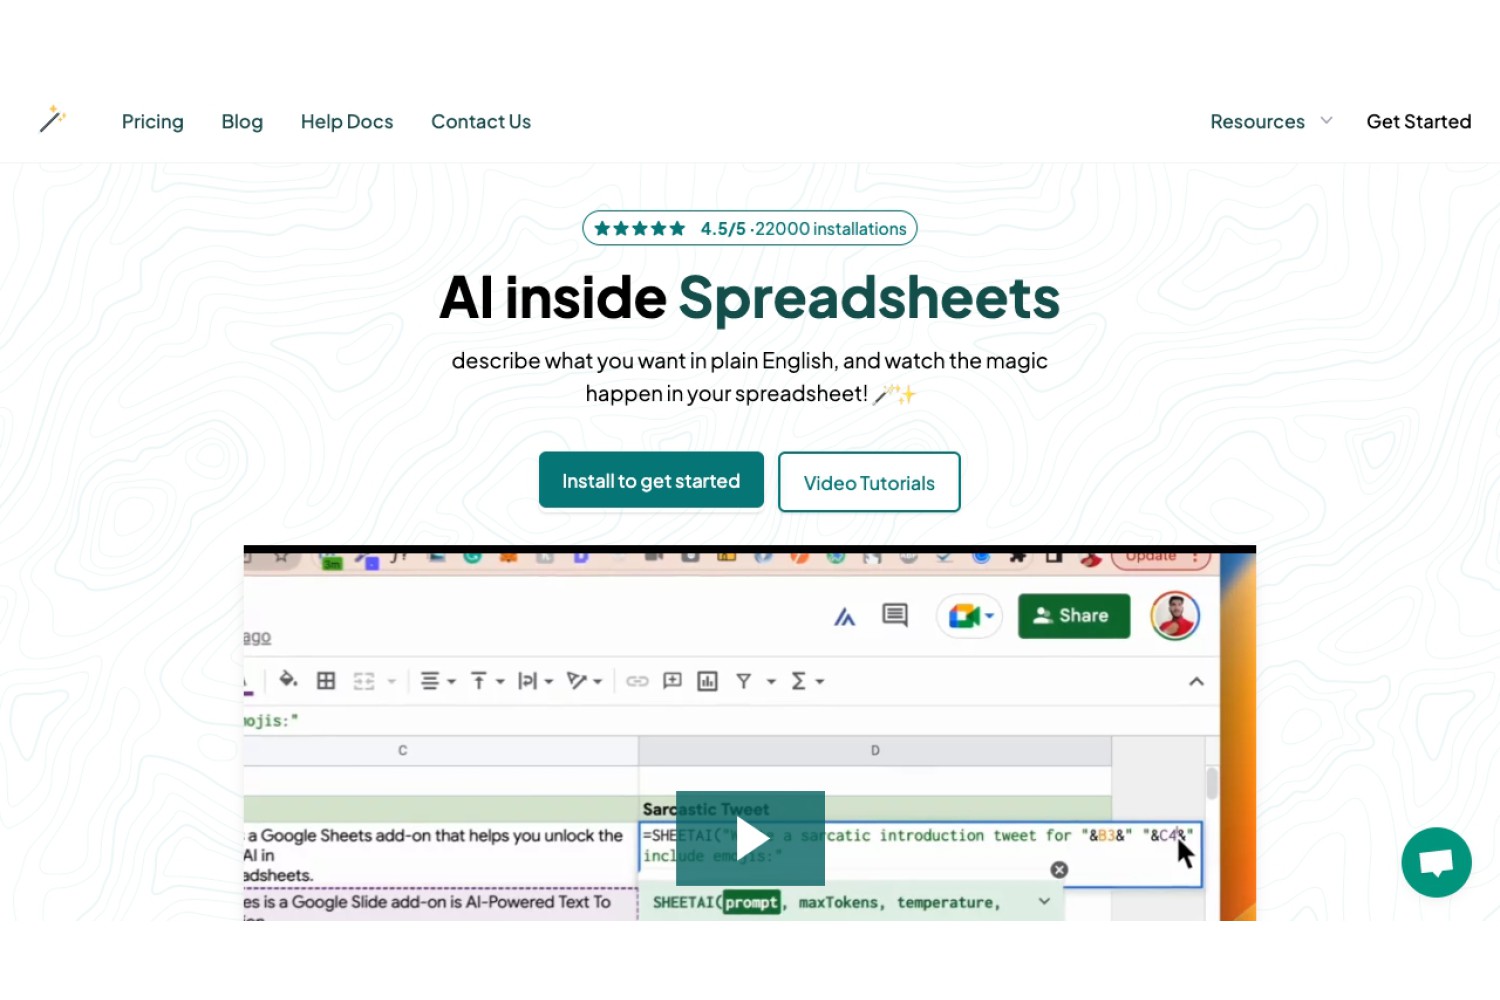The height and width of the screenshot is (1000, 1500).
Task: Click the prompt parameter in formula hint
Action: (751, 902)
